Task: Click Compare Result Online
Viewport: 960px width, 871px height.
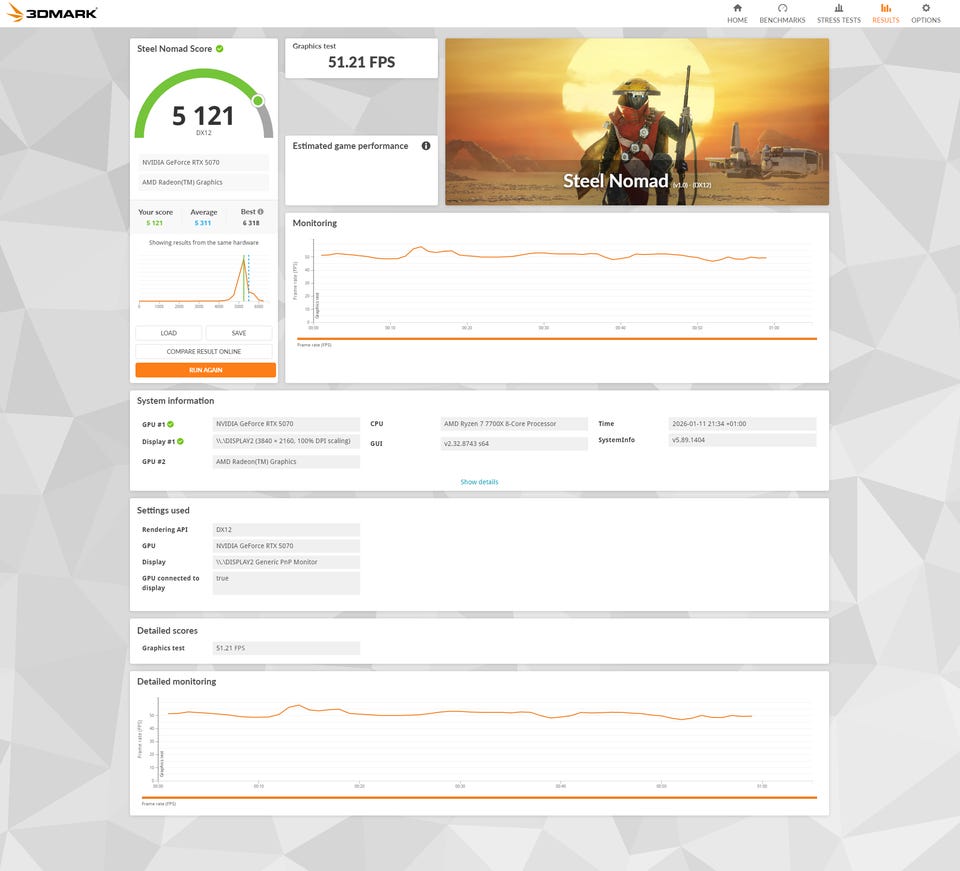Action: (204, 351)
